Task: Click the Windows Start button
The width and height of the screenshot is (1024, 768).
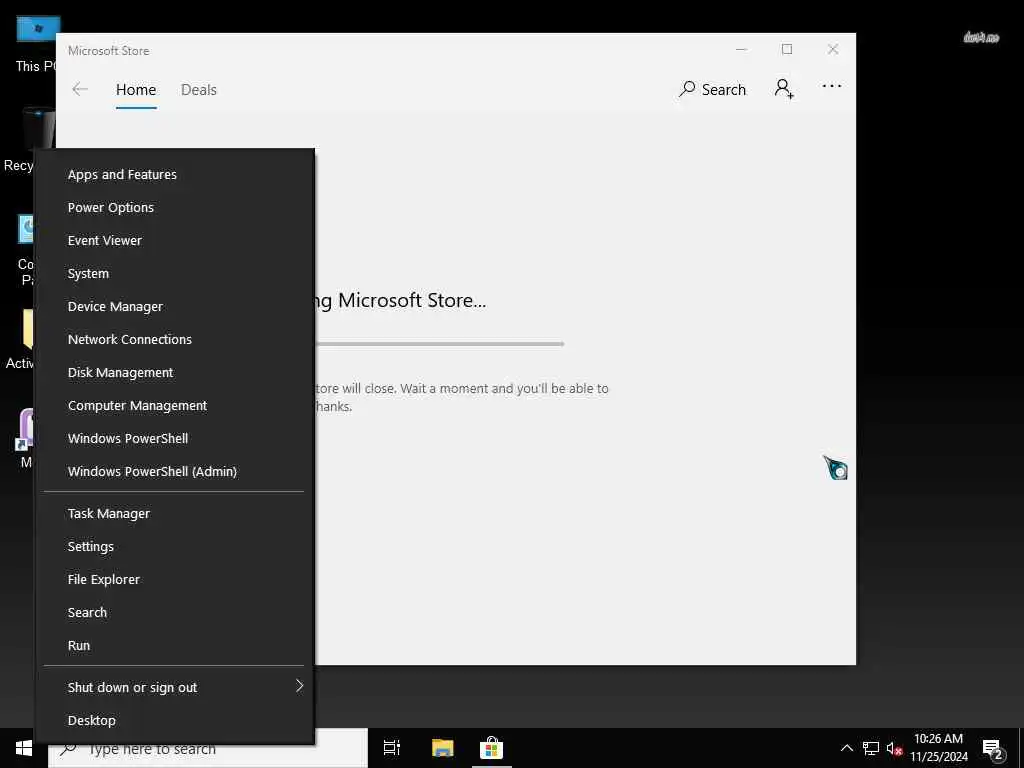Action: click(24, 748)
